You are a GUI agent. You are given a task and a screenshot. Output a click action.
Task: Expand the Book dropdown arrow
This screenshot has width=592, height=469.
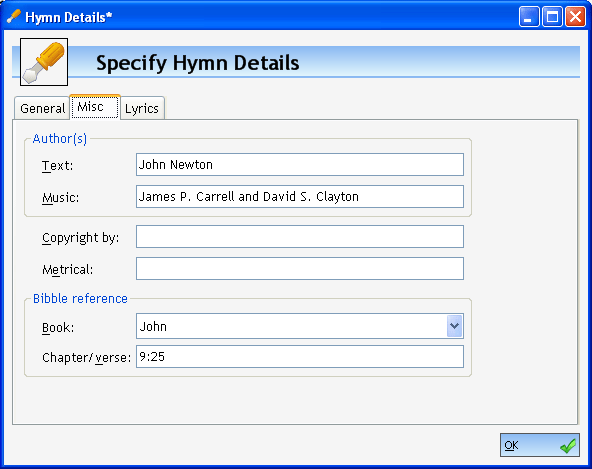[455, 326]
